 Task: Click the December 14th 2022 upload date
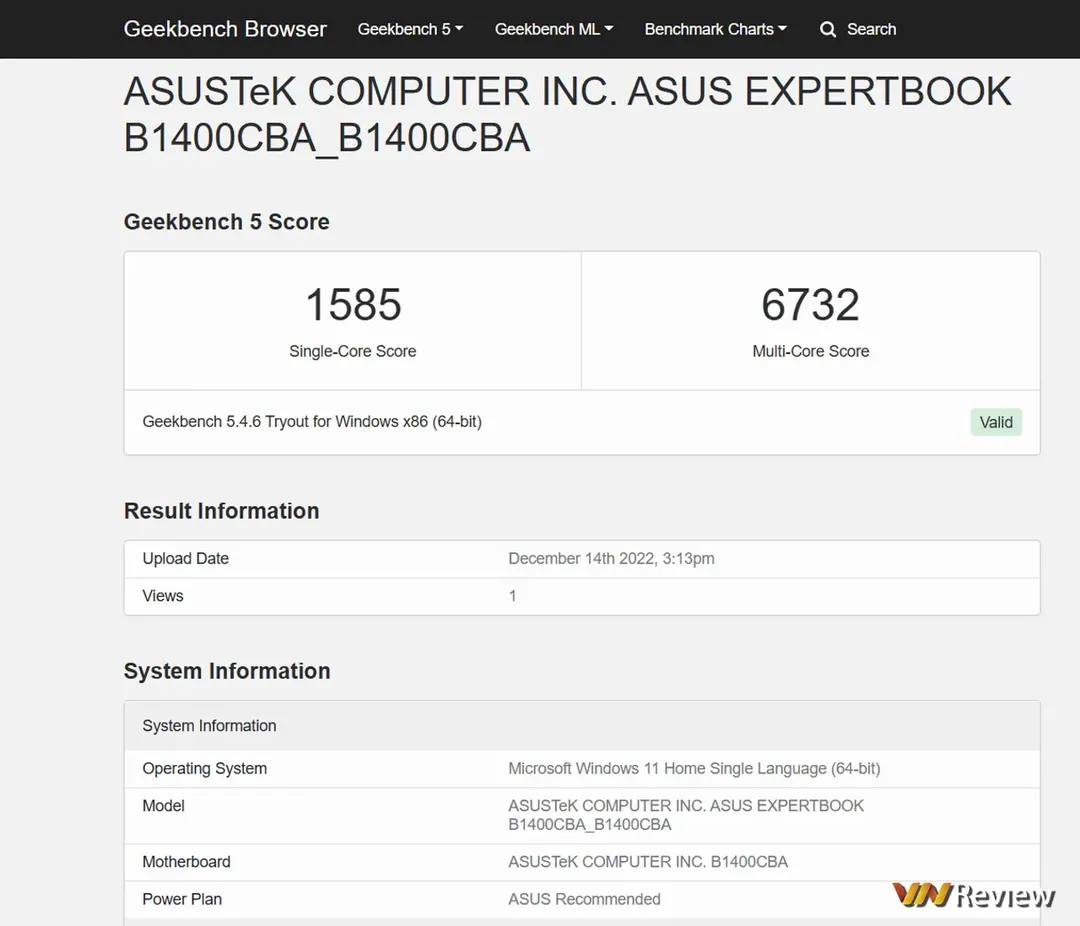click(611, 558)
